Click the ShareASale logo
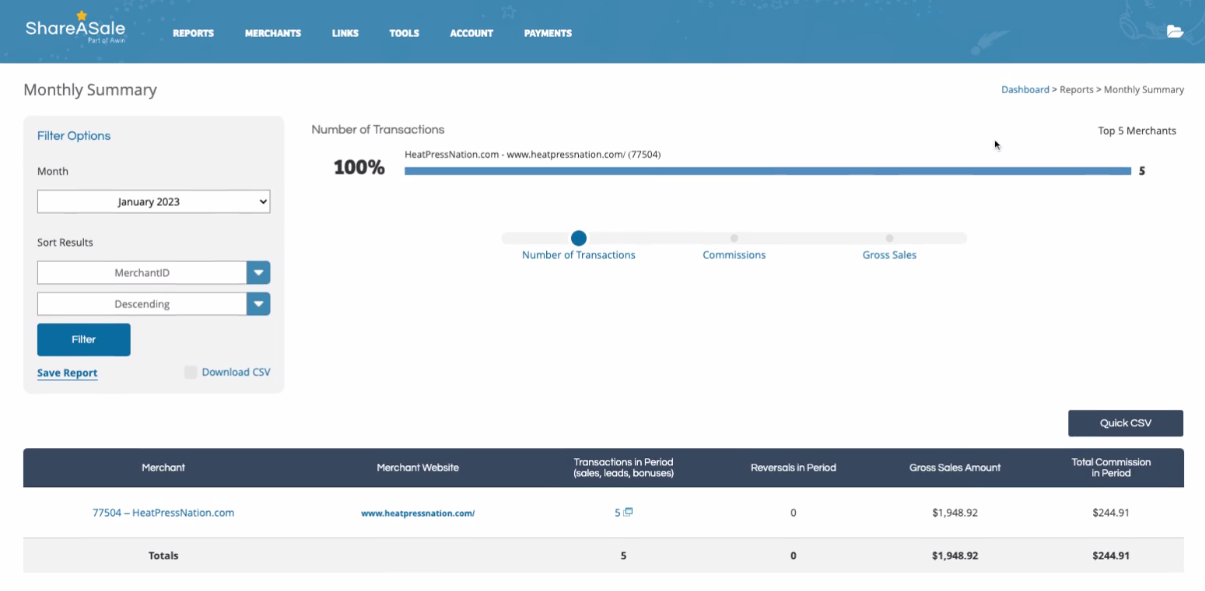 75,27
